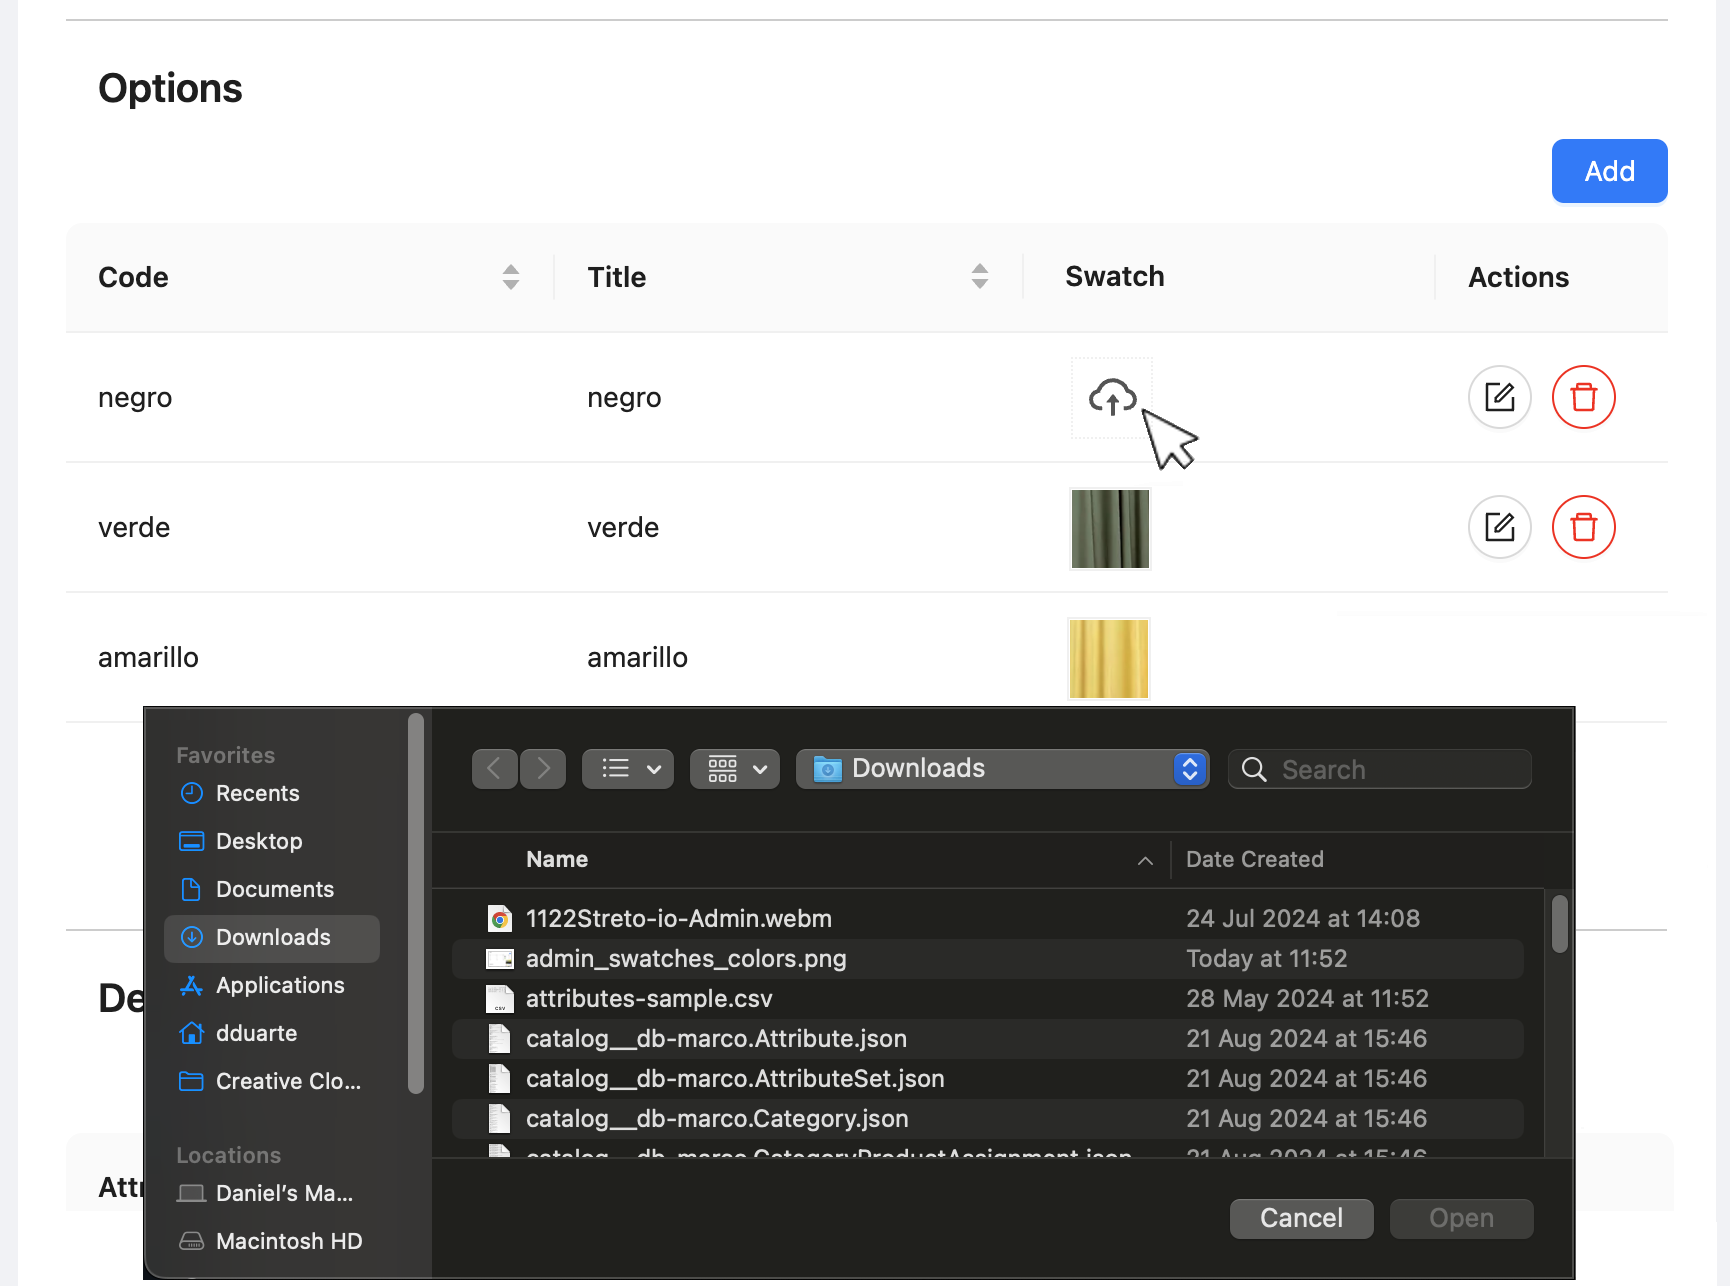Sort options by Title column

pos(979,277)
